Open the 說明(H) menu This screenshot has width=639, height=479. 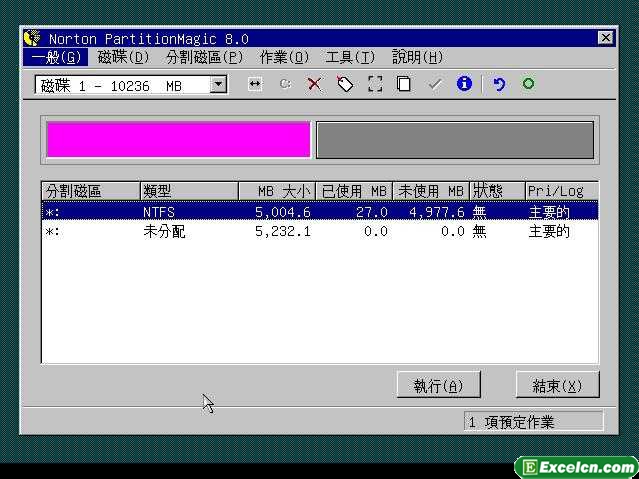(417, 57)
